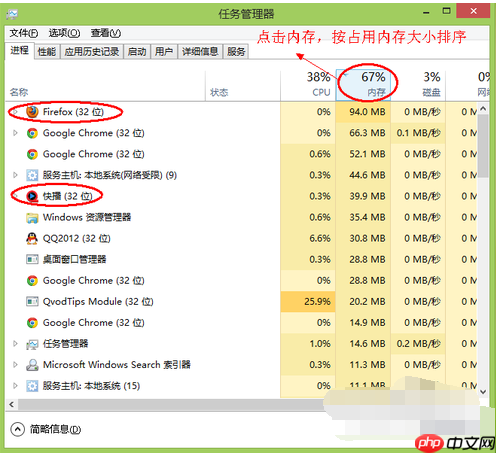Click the 任务管理器 process icon
This screenshot has height=453, width=496.
32,344
